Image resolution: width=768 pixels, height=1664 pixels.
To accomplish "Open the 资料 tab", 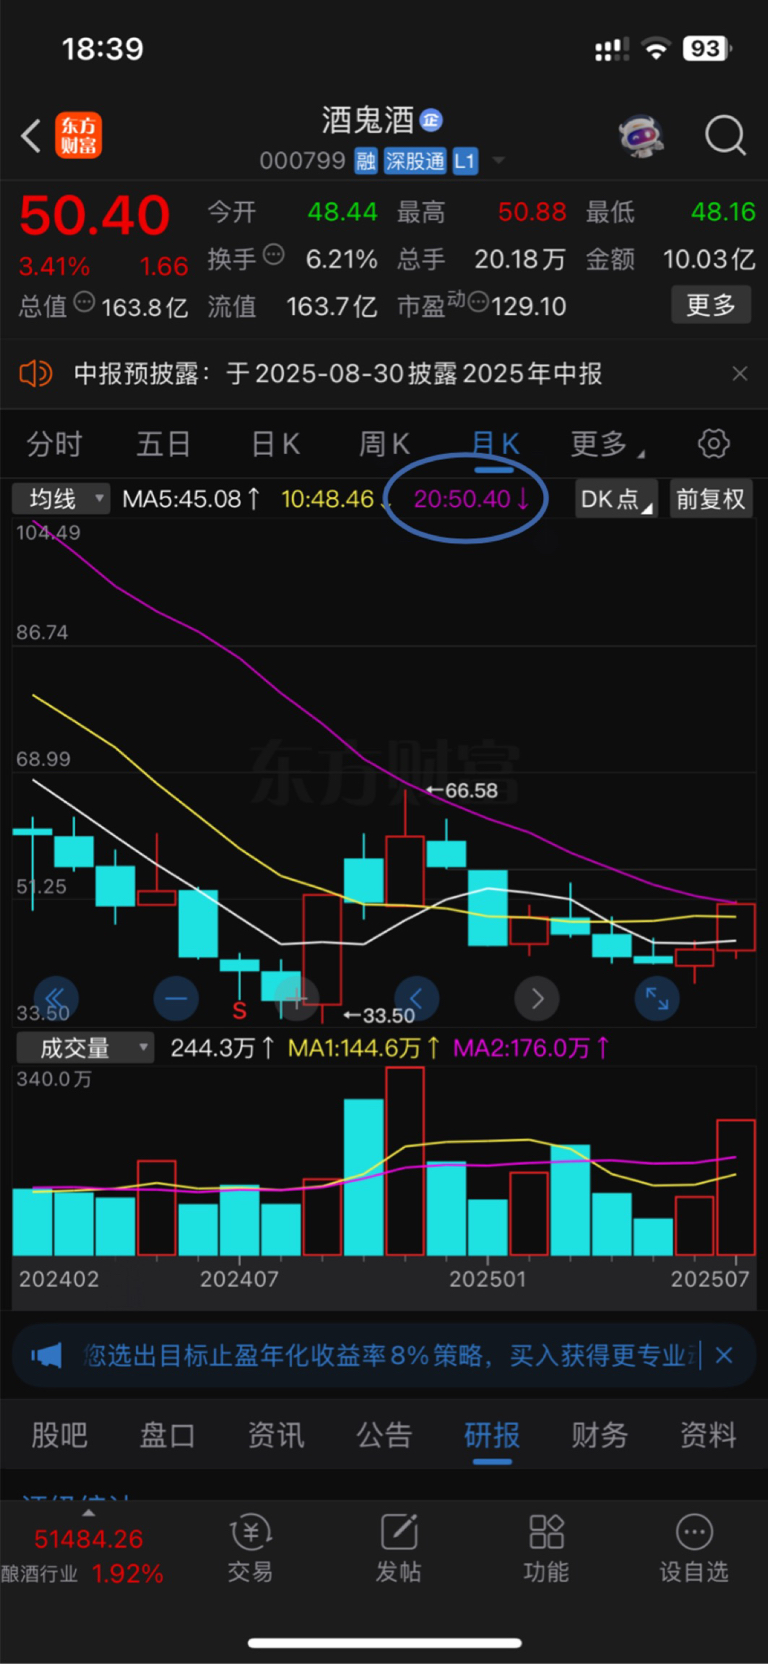I will (708, 1435).
